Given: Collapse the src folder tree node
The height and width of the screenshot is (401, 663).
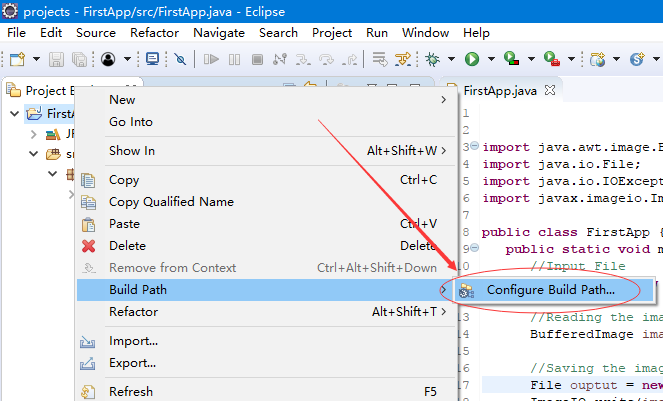Looking at the screenshot, I should pyautogui.click(x=32, y=154).
